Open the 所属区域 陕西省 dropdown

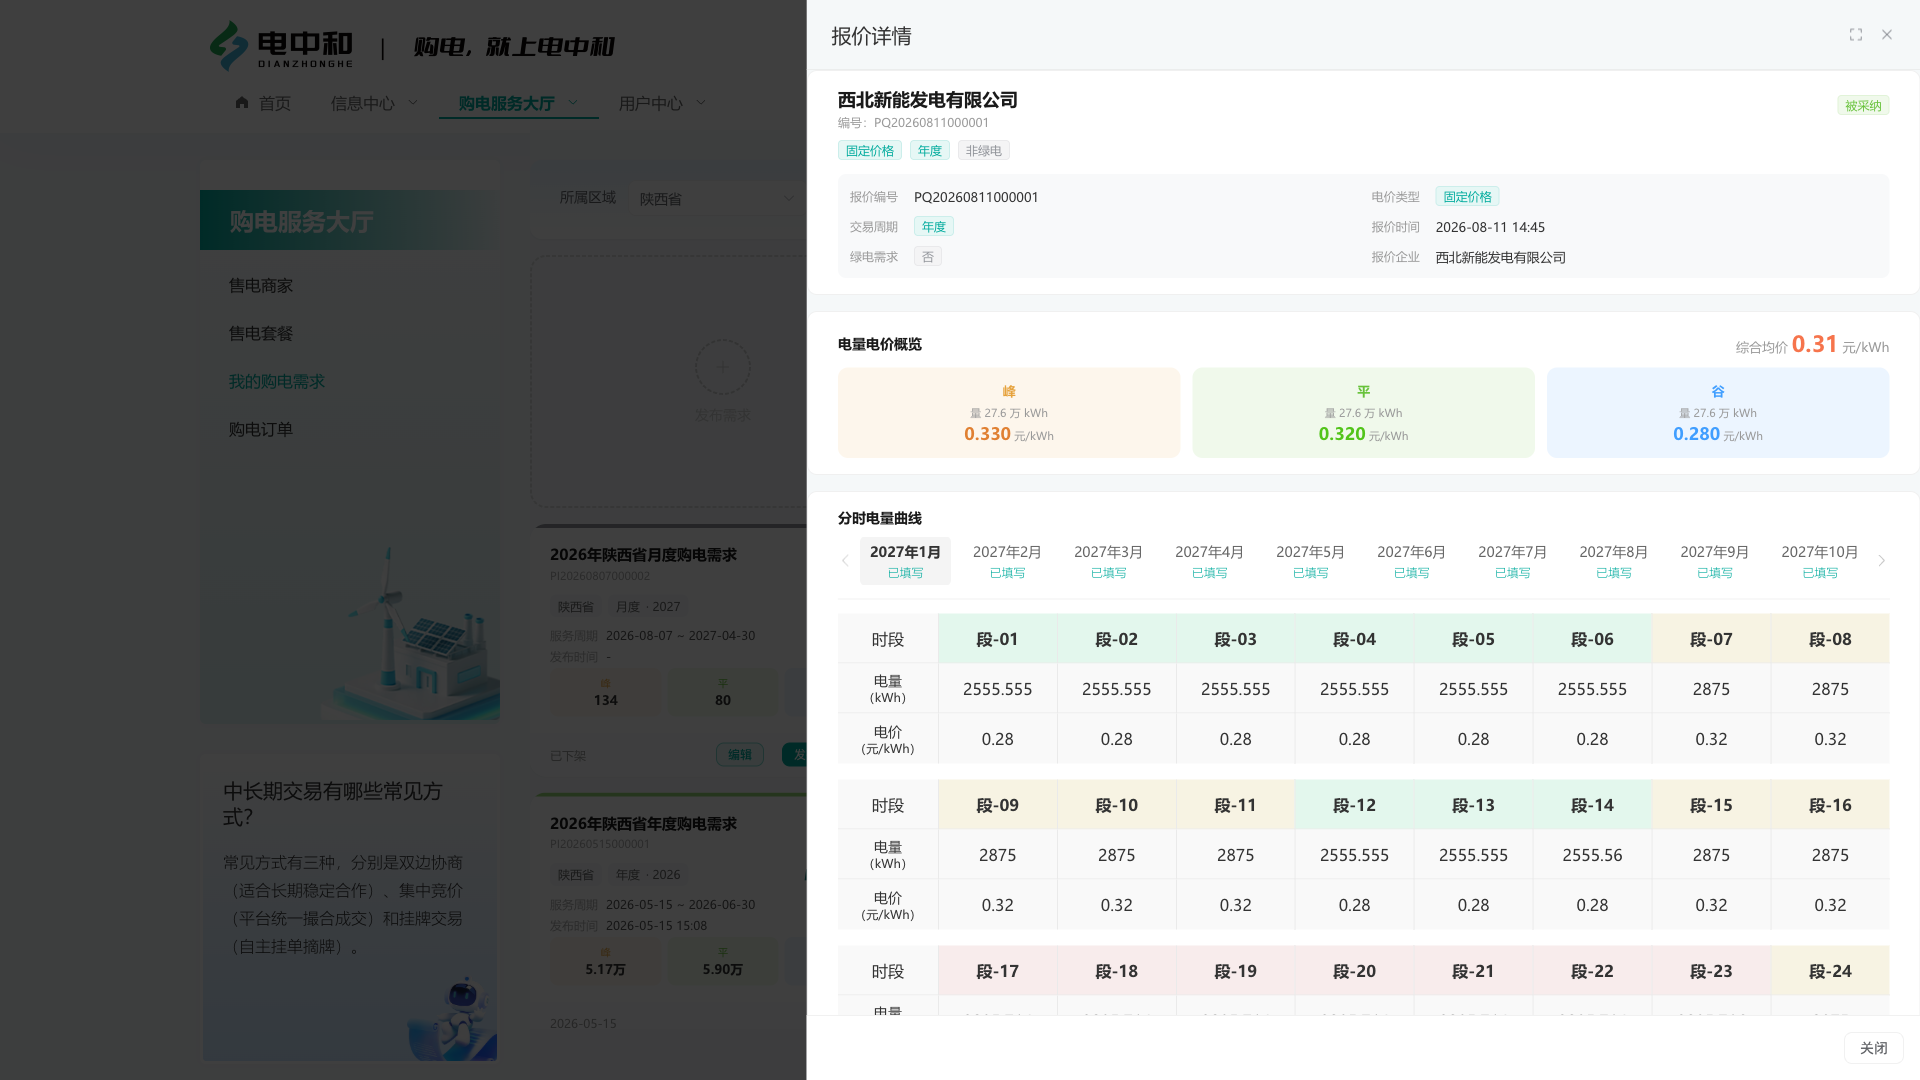coord(716,199)
